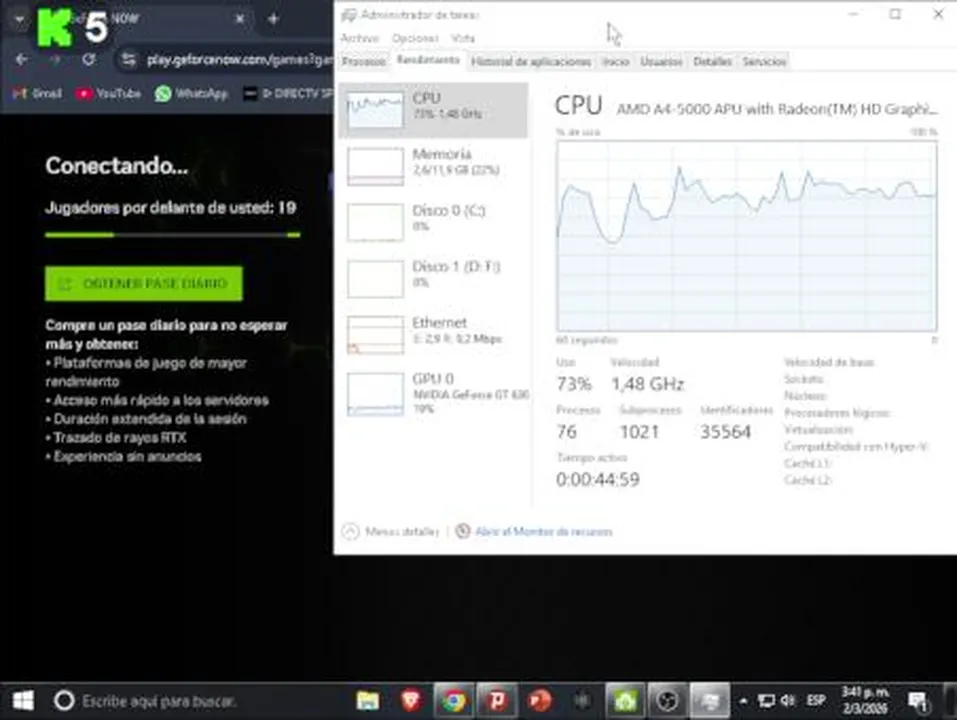Switch to Chrome in the taskbar
Viewport: 957px width, 720px height.
coord(454,700)
